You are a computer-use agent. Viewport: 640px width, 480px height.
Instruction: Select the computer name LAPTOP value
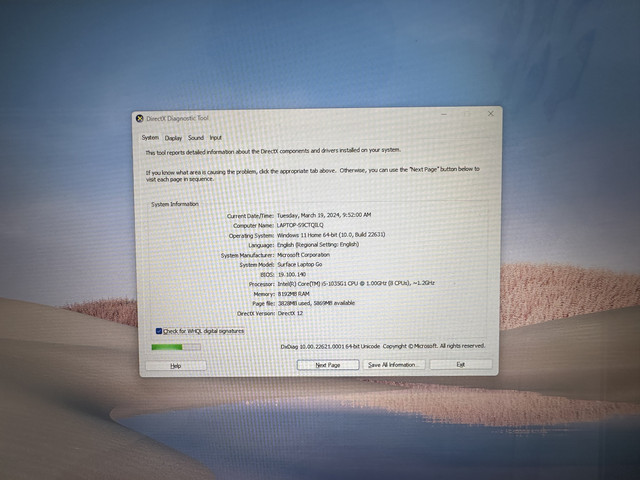pos(300,225)
